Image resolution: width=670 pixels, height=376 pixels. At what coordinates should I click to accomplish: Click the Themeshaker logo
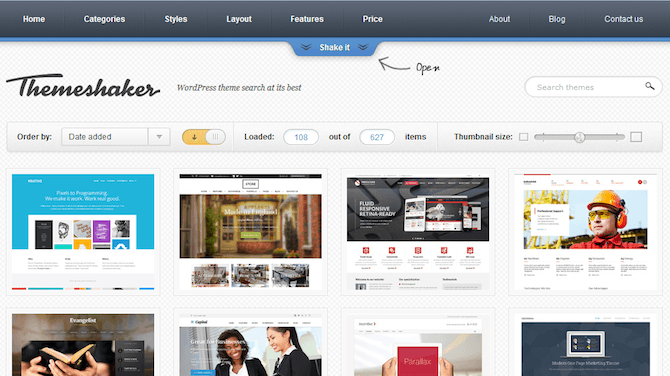click(83, 86)
